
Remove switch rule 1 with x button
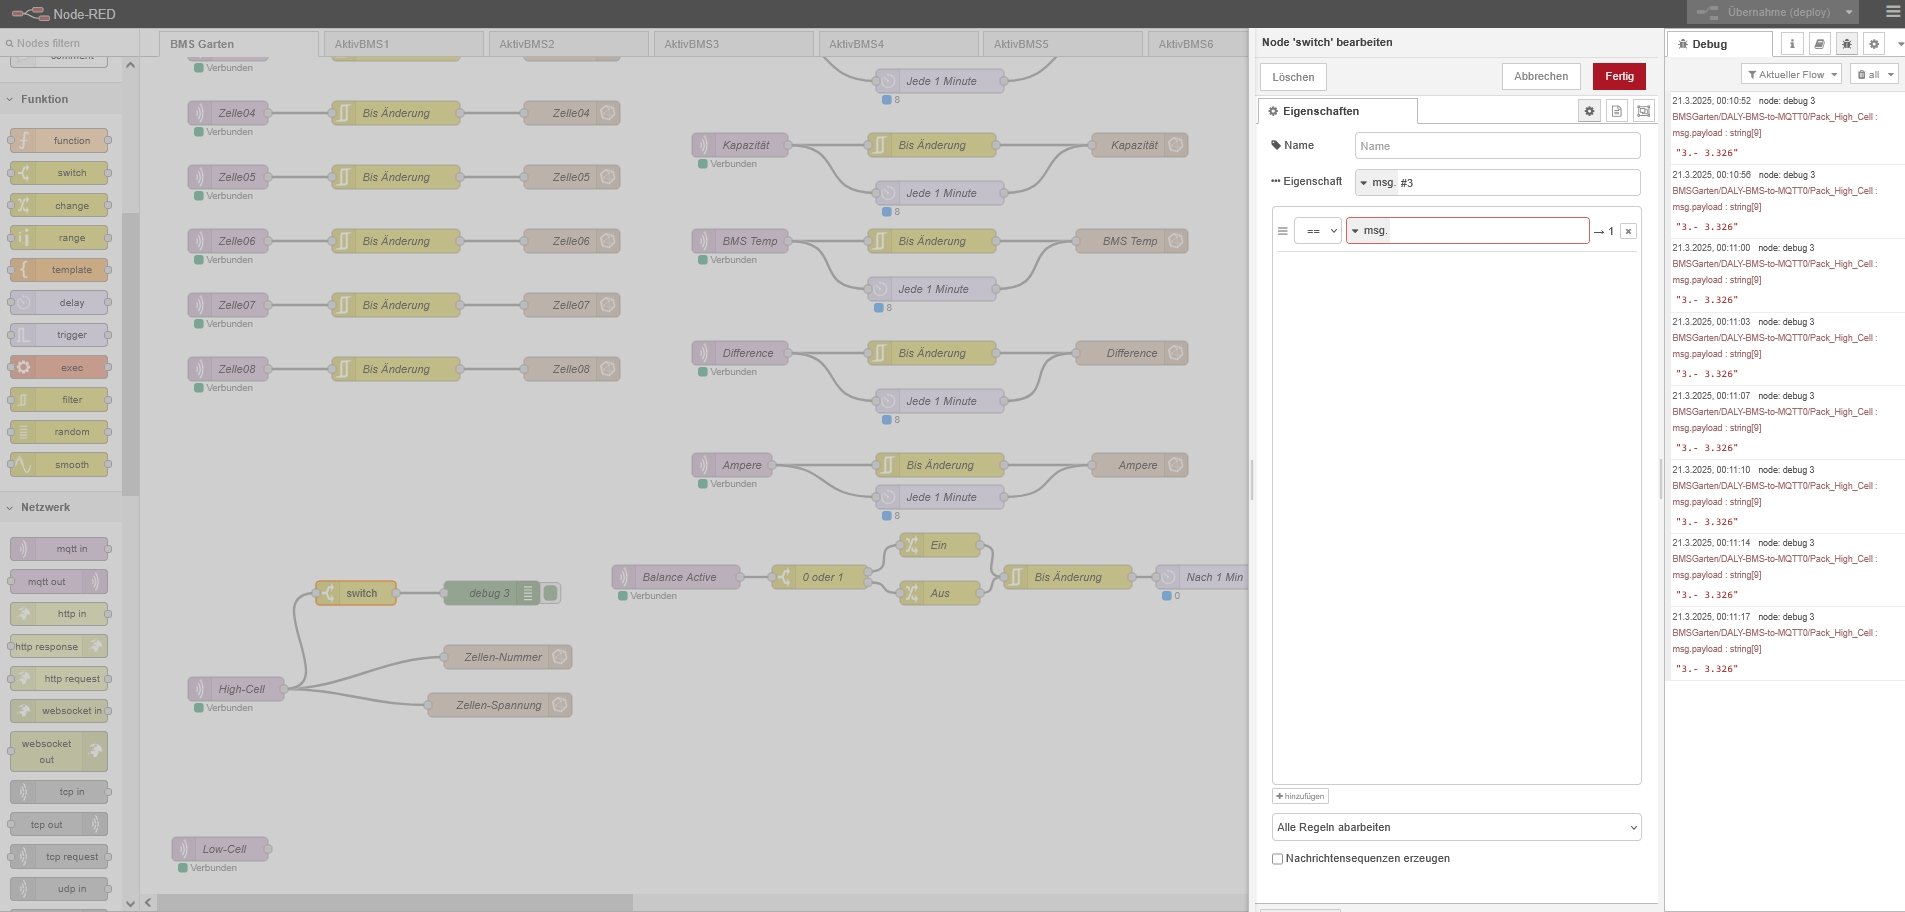[1628, 231]
